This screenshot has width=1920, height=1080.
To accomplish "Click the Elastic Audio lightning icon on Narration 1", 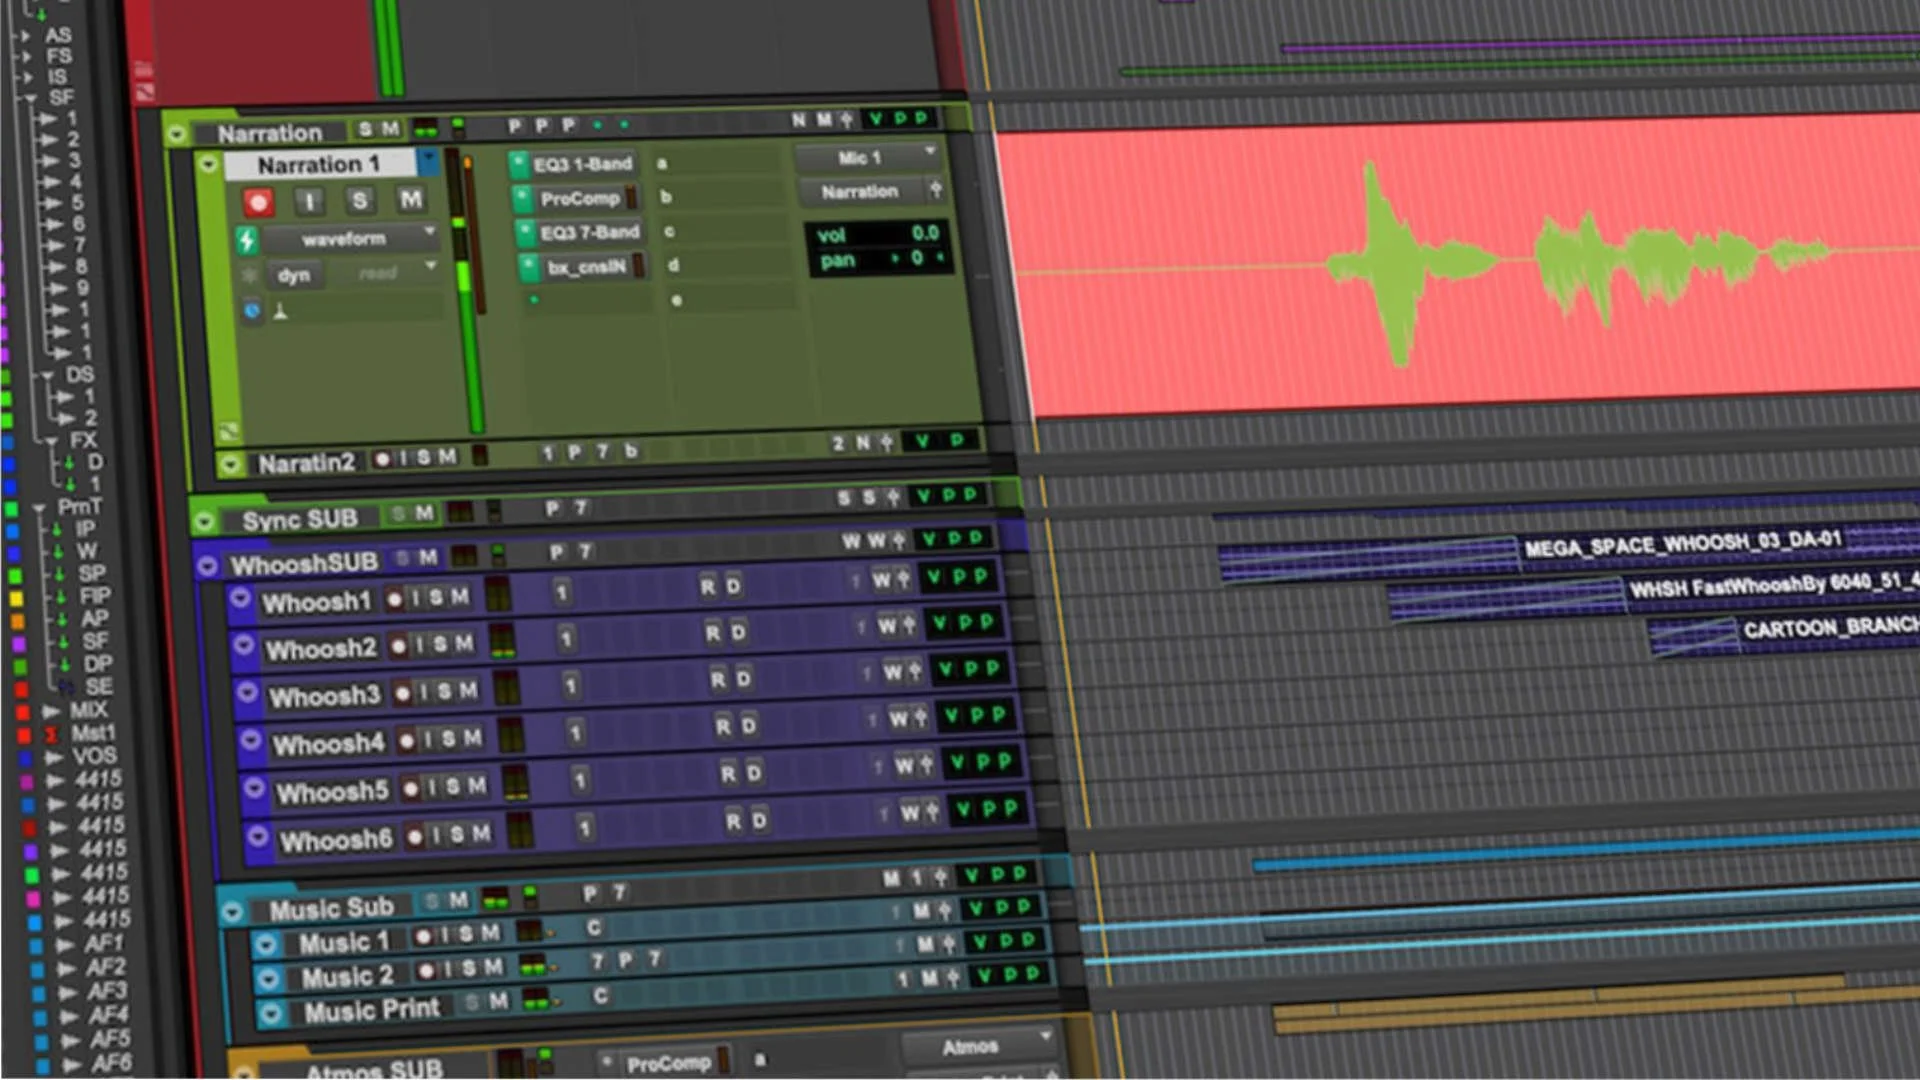I will click(247, 239).
